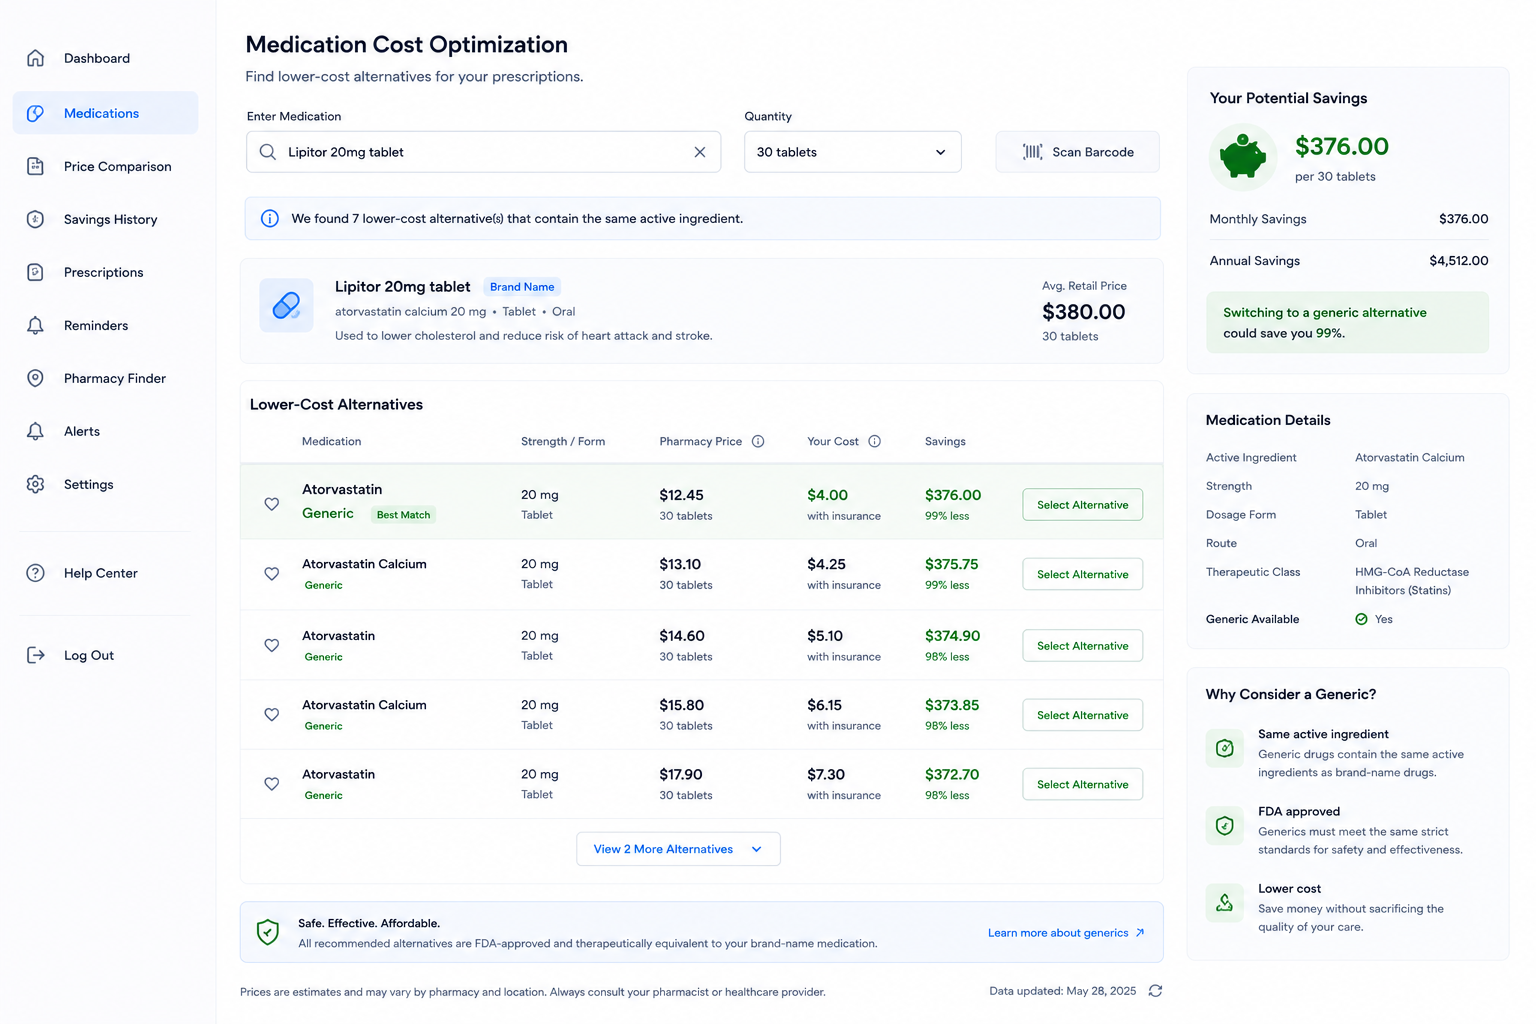Click the barcode icon in Scan Barcode
The image size is (1536, 1024).
[x=1032, y=152]
